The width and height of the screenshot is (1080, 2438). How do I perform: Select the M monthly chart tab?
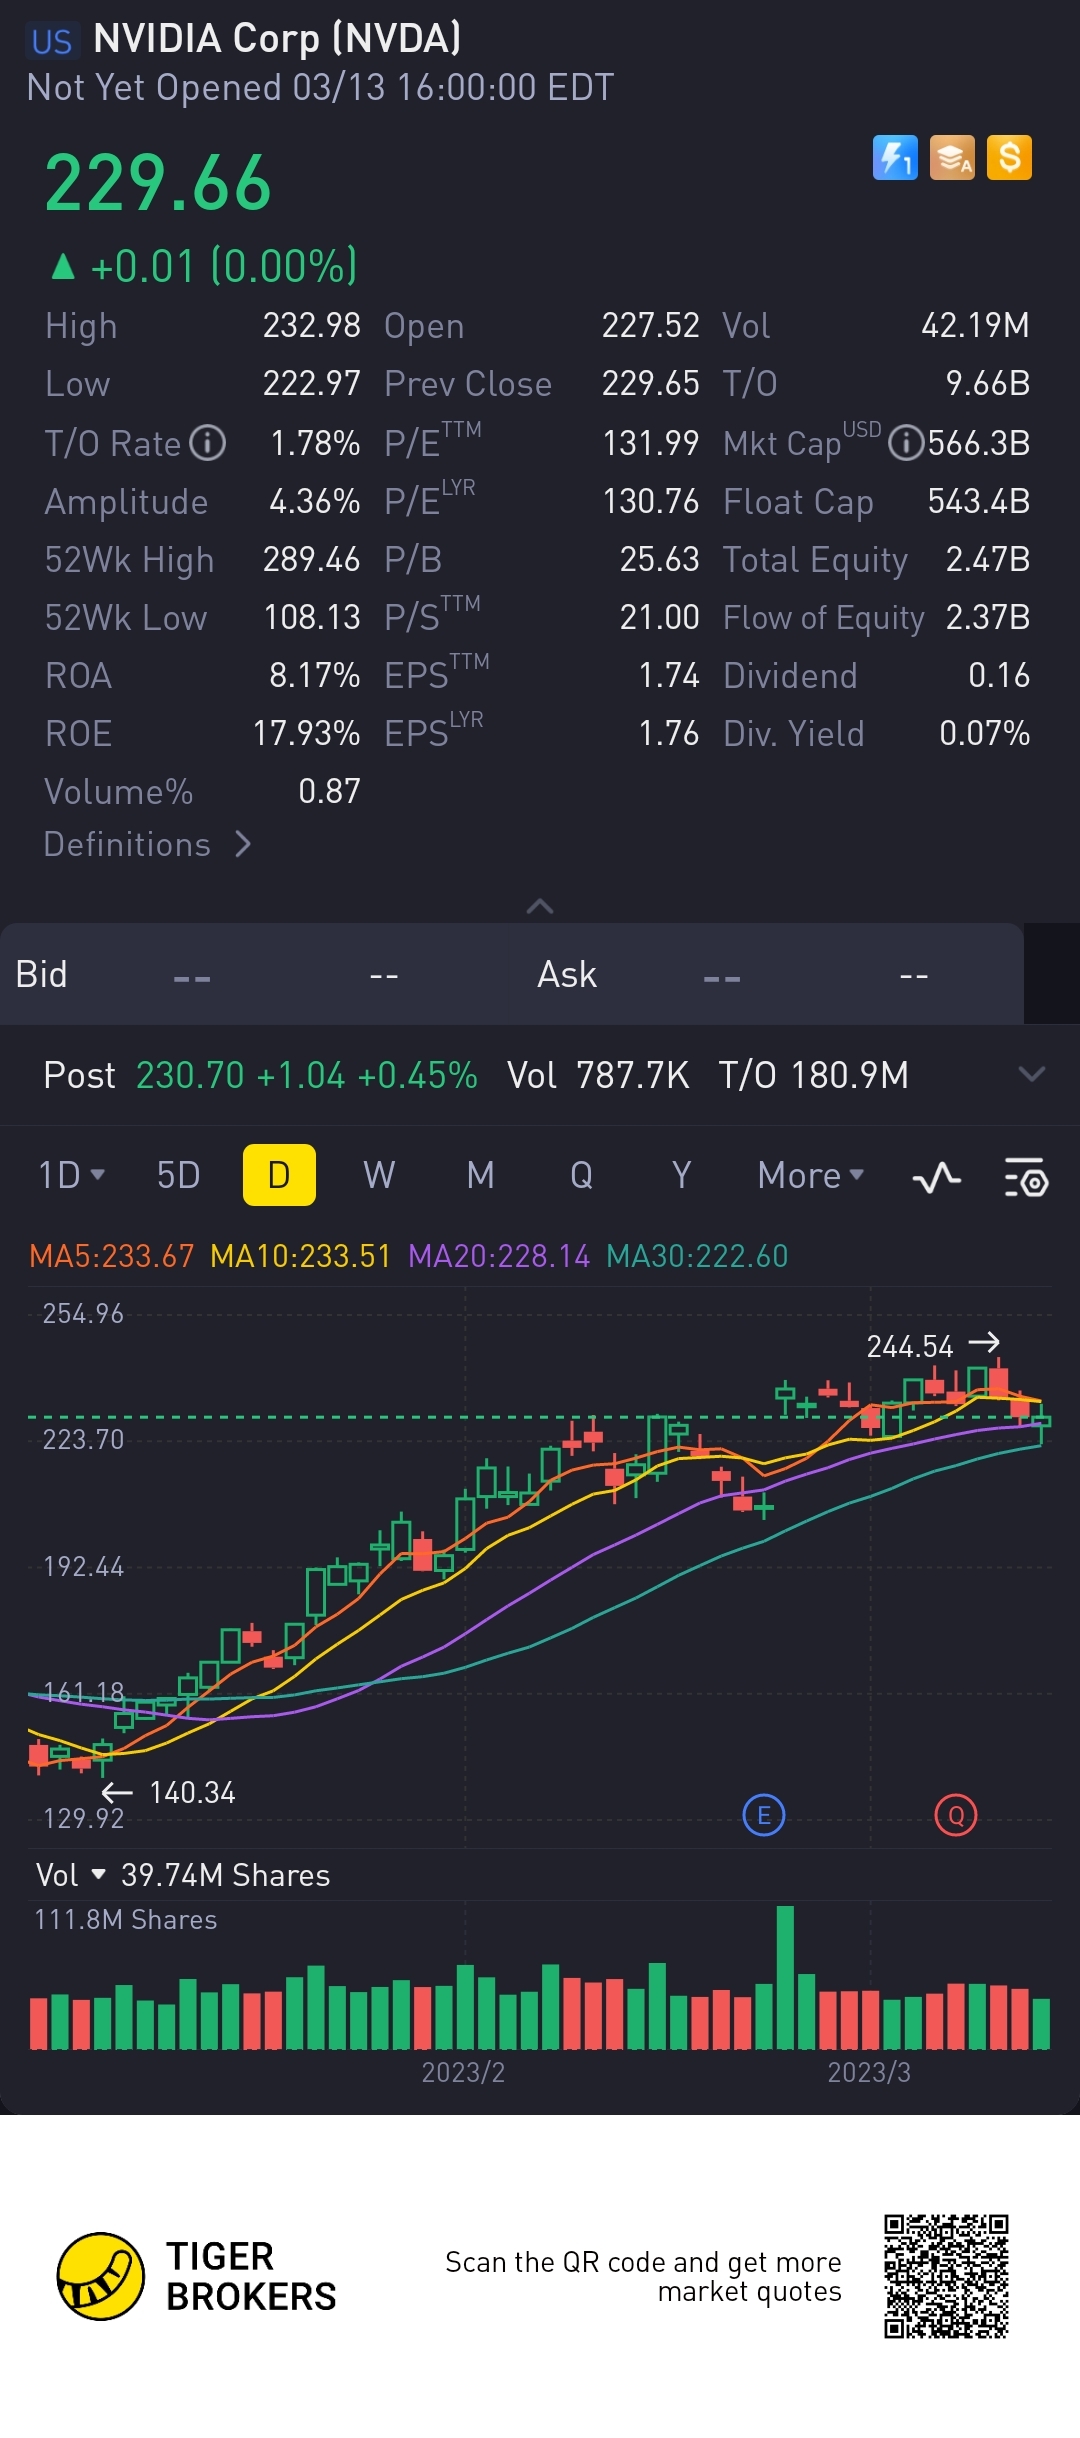click(481, 1175)
